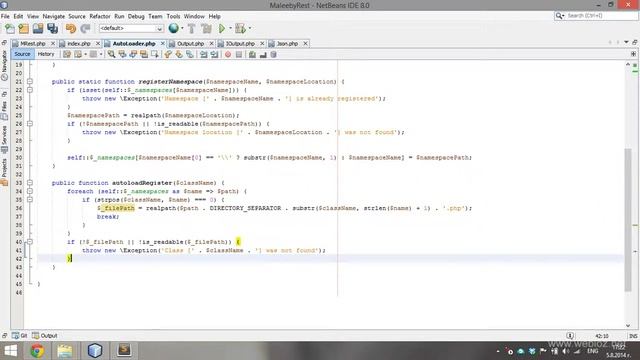Click Find Next Occurrence icon
Viewport: 640px width, 360px height.
(x=133, y=54)
